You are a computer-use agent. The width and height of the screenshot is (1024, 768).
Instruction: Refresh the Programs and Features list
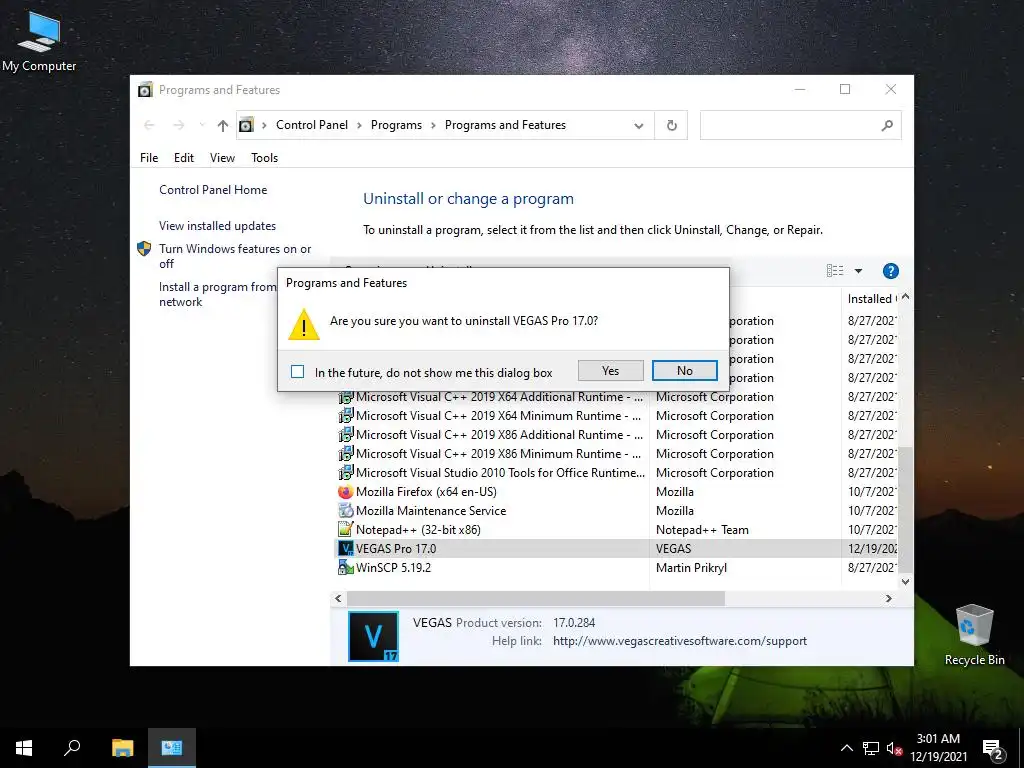pos(671,125)
